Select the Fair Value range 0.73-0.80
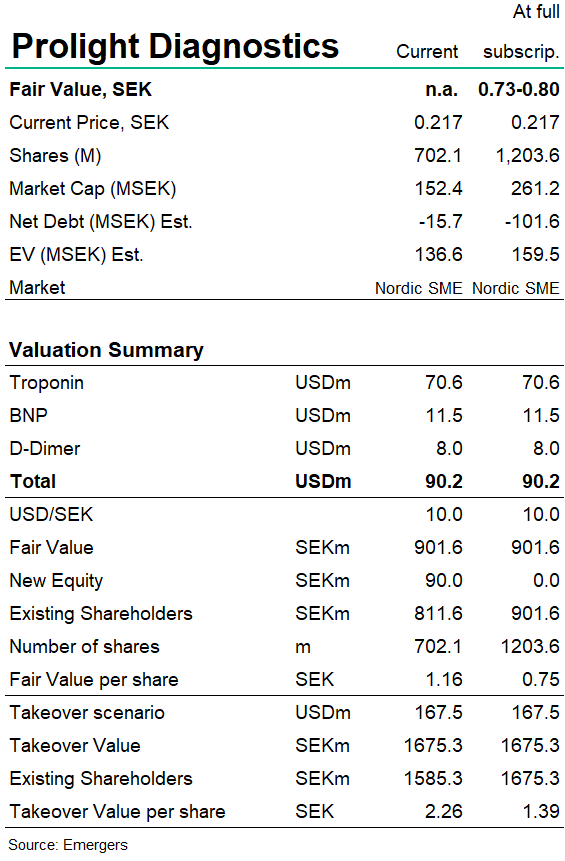This screenshot has width=565, height=861. 518,89
